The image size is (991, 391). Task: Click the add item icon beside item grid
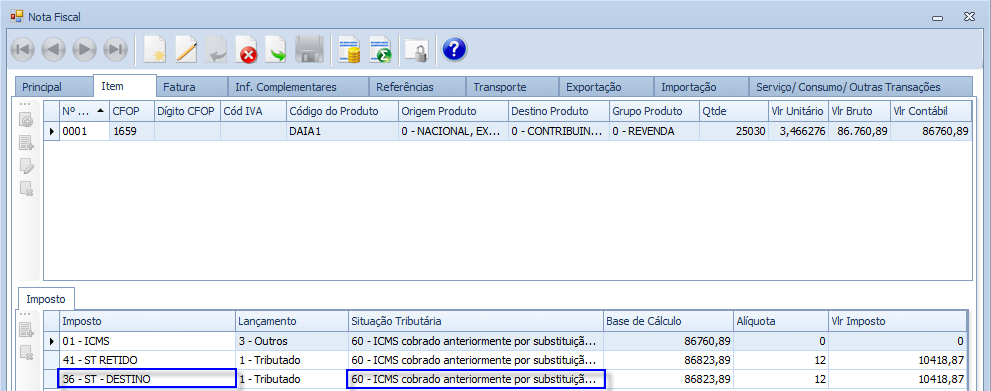(27, 121)
